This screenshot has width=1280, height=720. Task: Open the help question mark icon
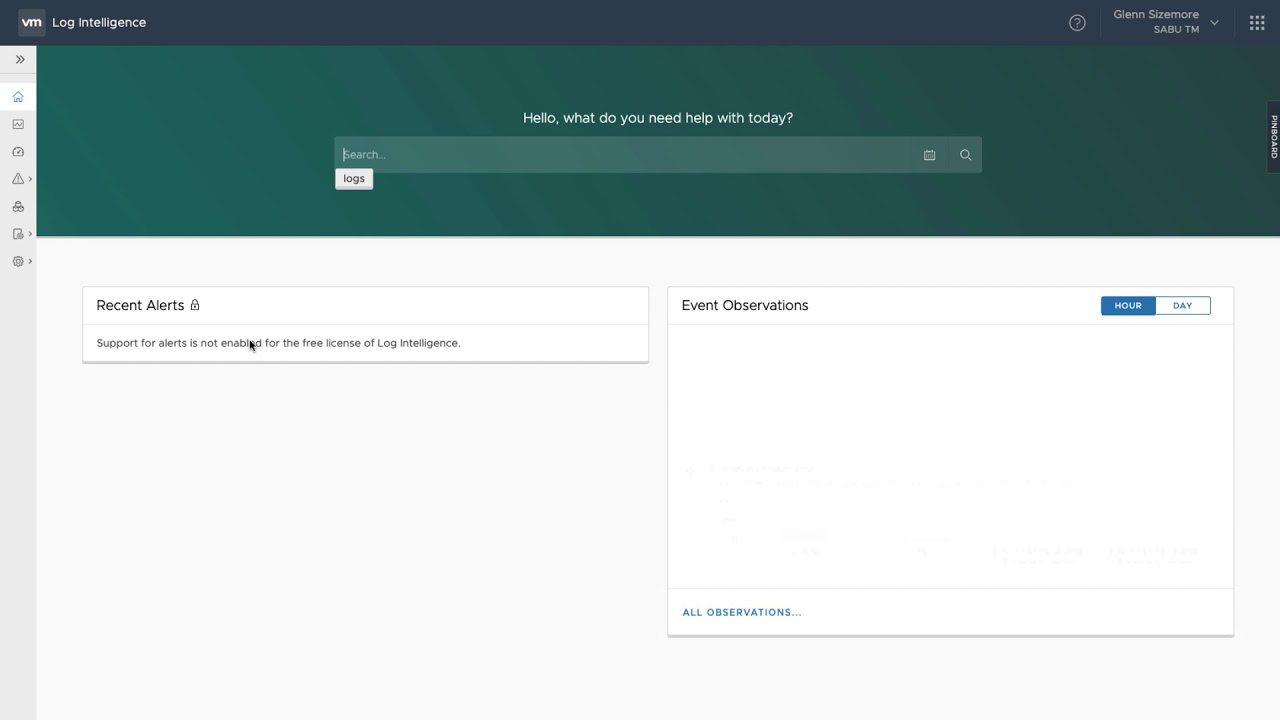tap(1077, 22)
